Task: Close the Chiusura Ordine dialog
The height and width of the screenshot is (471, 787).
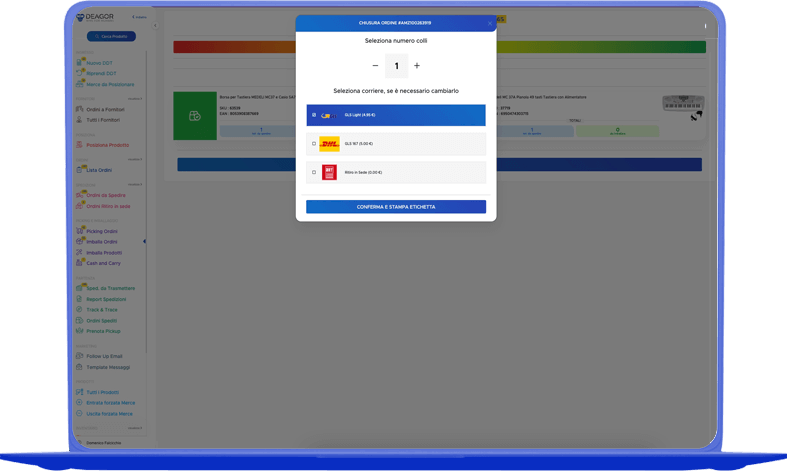Action: pyautogui.click(x=490, y=23)
